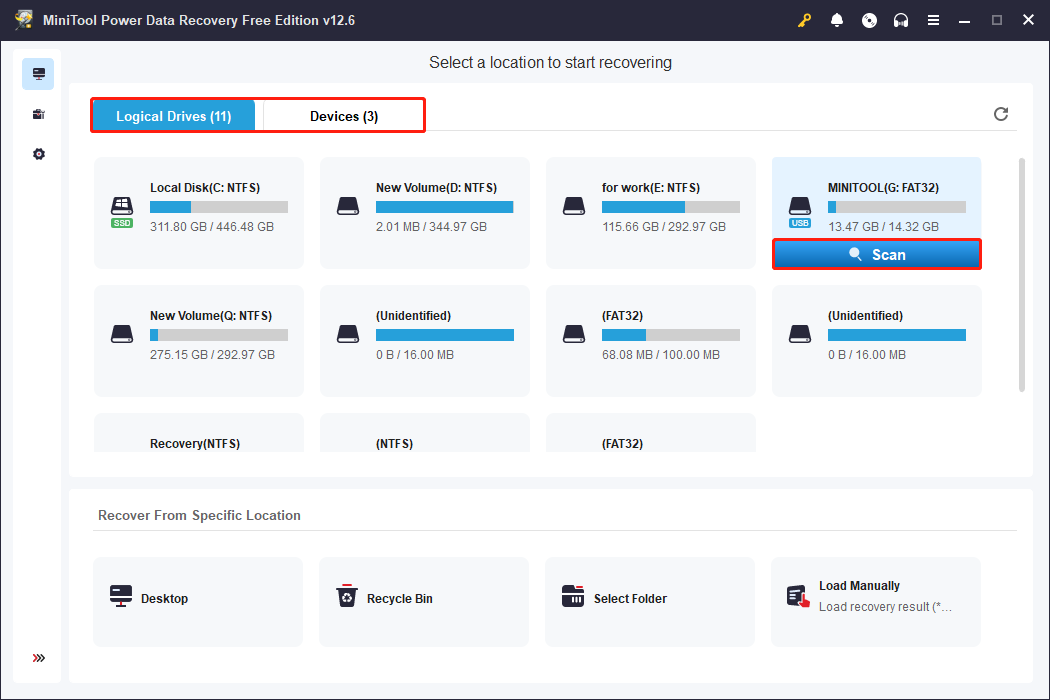Open the Utilities toolbox sidebar icon
Screen dimensions: 1050x700
pos(38,114)
